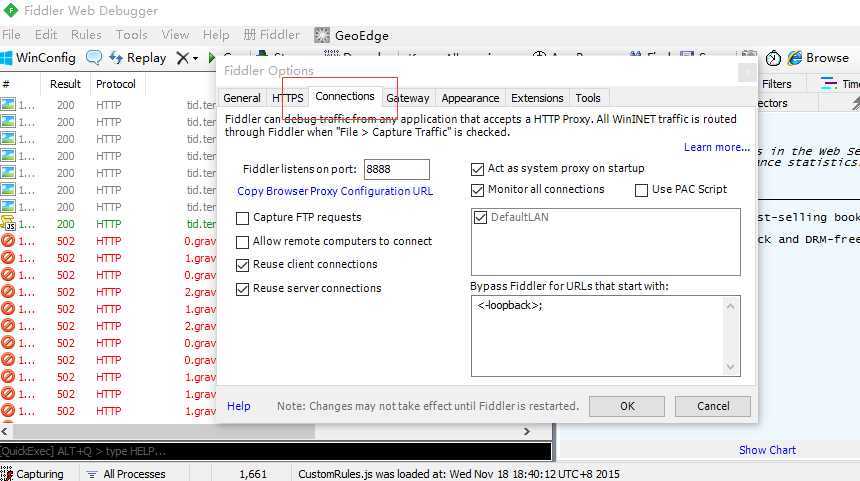Open the View menu
Image resolution: width=860 pixels, height=481 pixels.
tap(175, 35)
